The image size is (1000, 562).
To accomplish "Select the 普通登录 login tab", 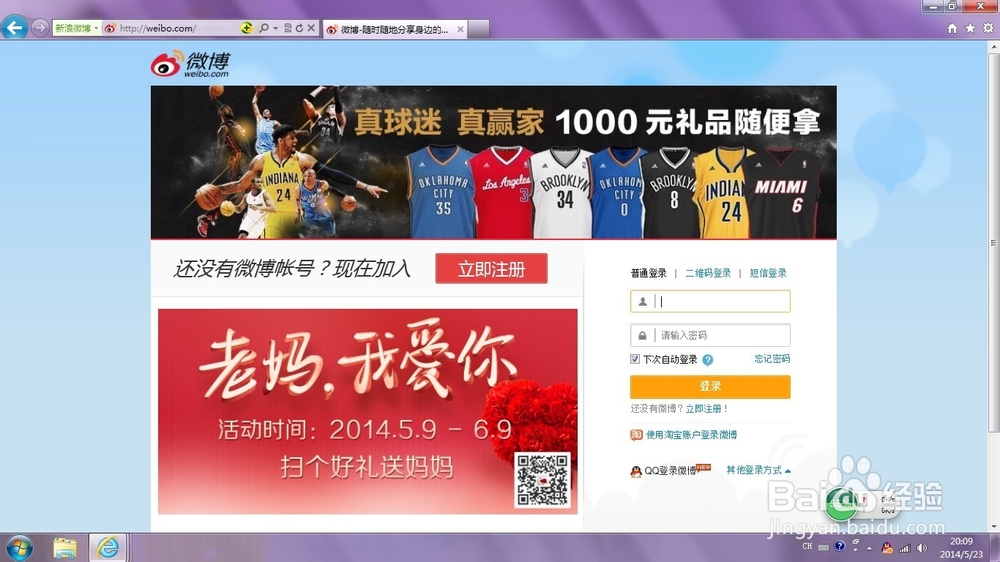I will (x=649, y=273).
